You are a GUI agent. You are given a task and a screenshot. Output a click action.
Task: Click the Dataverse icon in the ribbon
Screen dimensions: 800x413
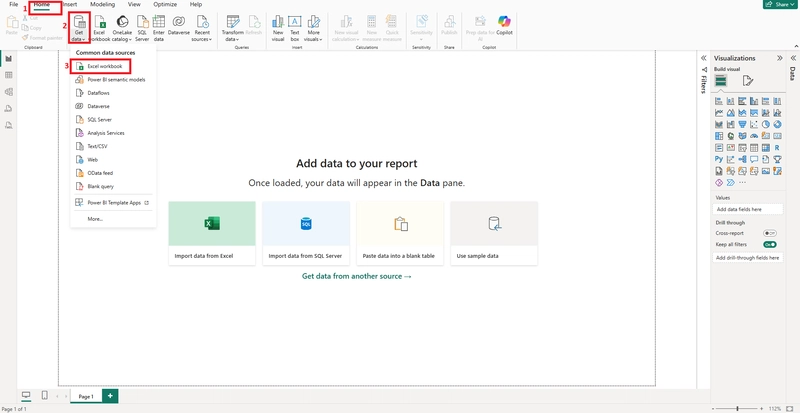pos(178,25)
